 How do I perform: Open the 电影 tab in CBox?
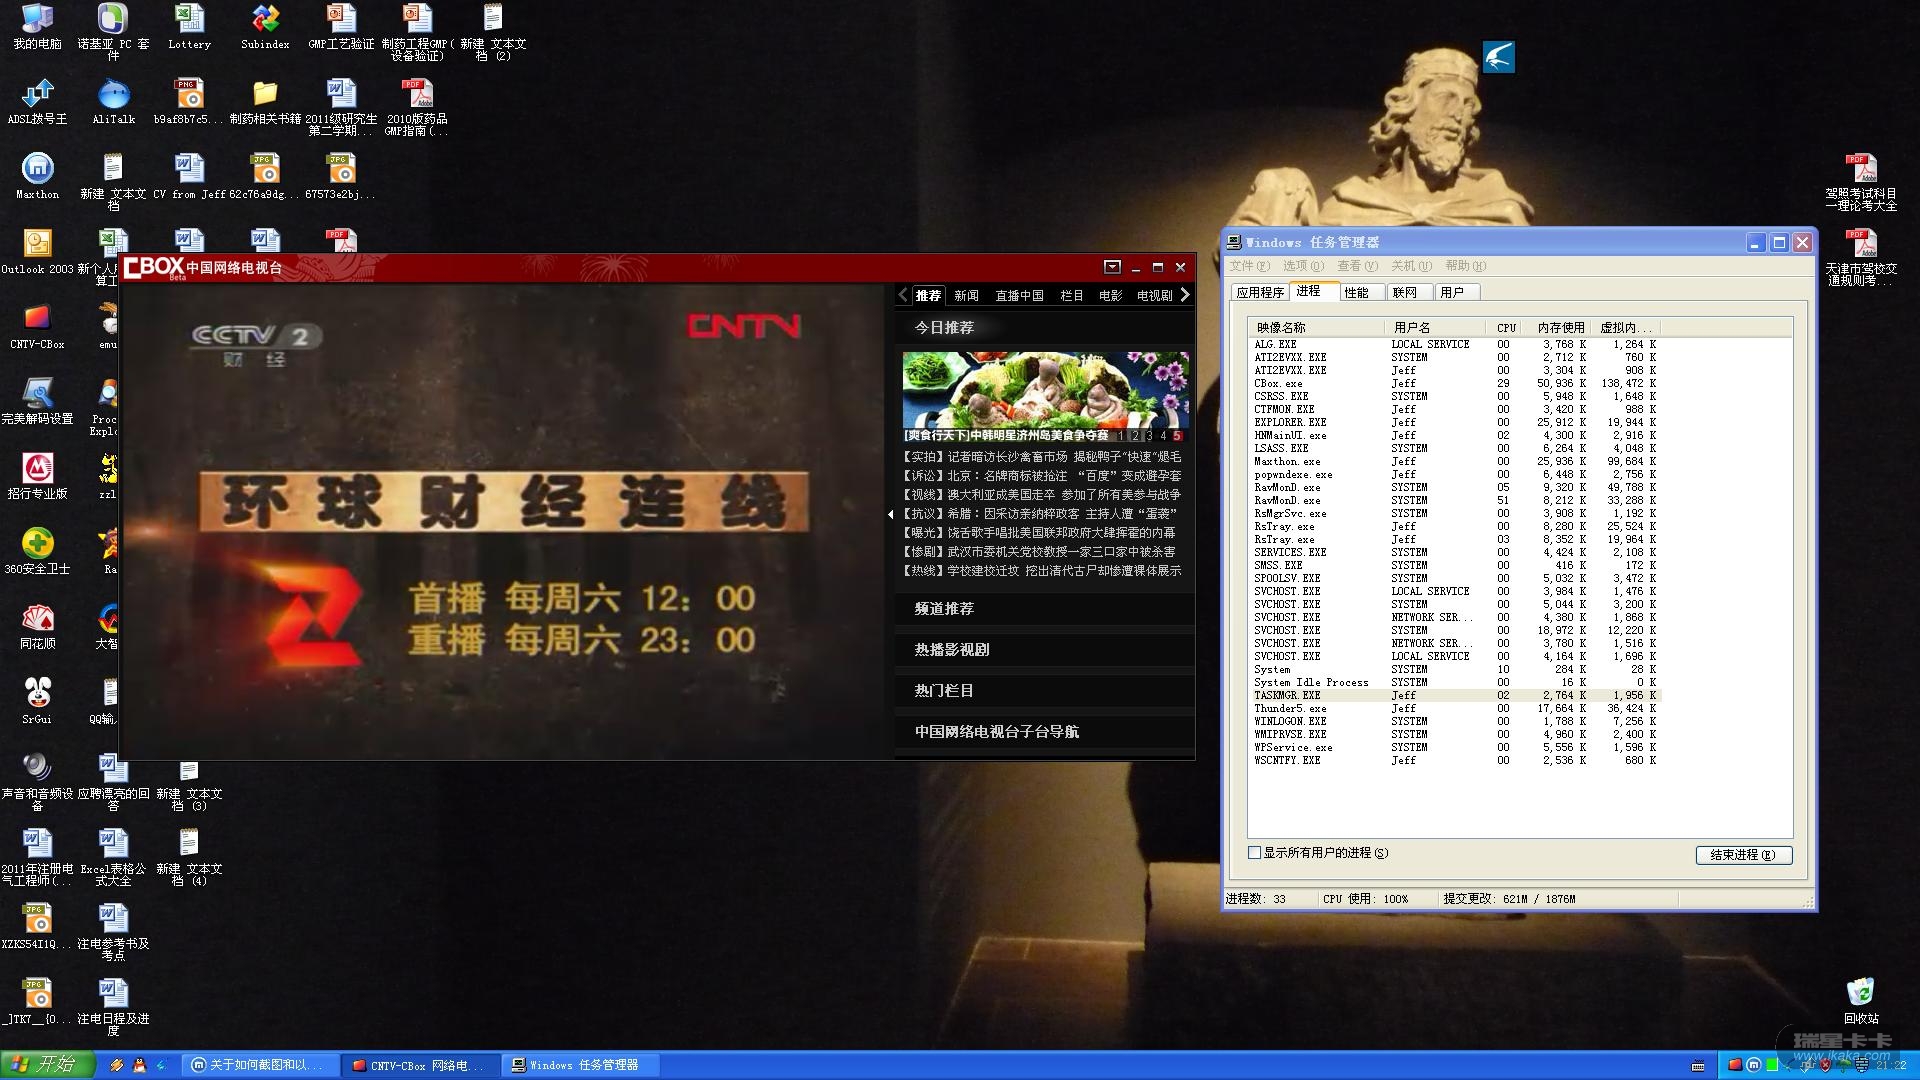coord(1110,296)
